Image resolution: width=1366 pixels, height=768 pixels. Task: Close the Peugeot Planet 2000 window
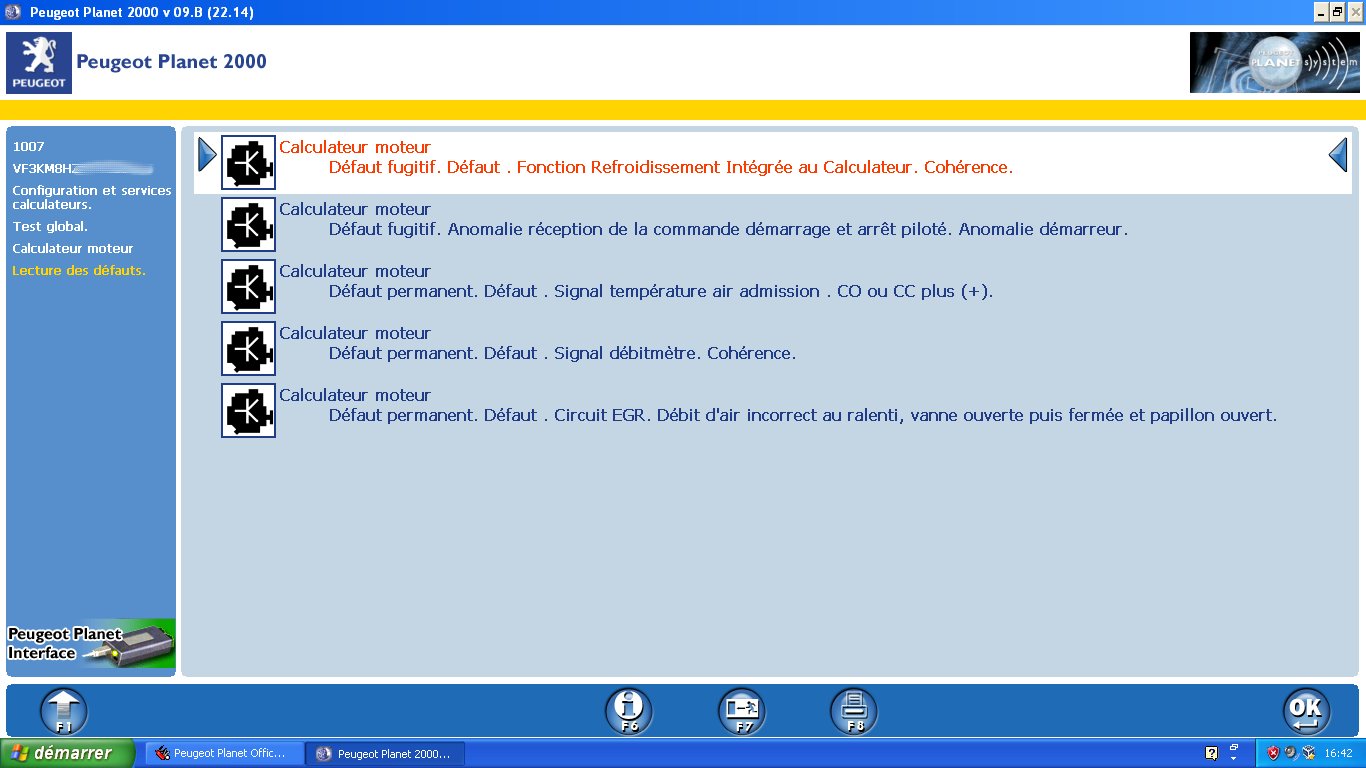[x=1355, y=12]
